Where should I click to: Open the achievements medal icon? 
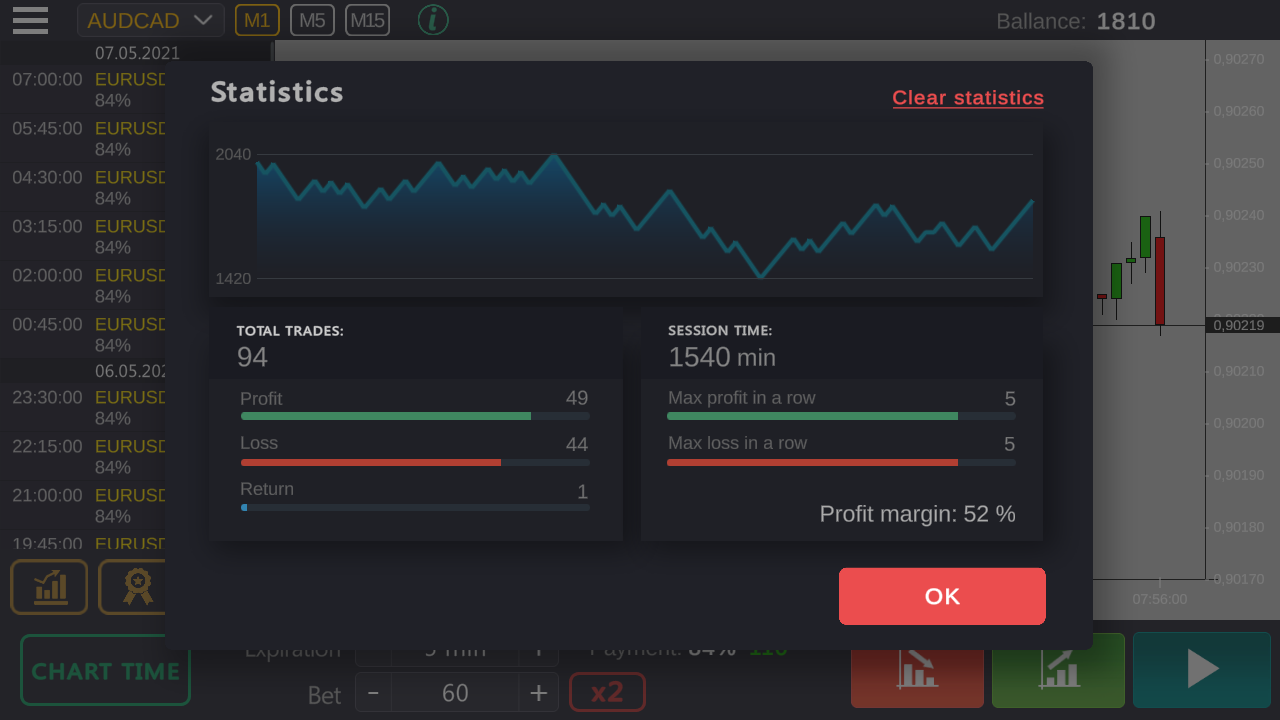click(135, 587)
